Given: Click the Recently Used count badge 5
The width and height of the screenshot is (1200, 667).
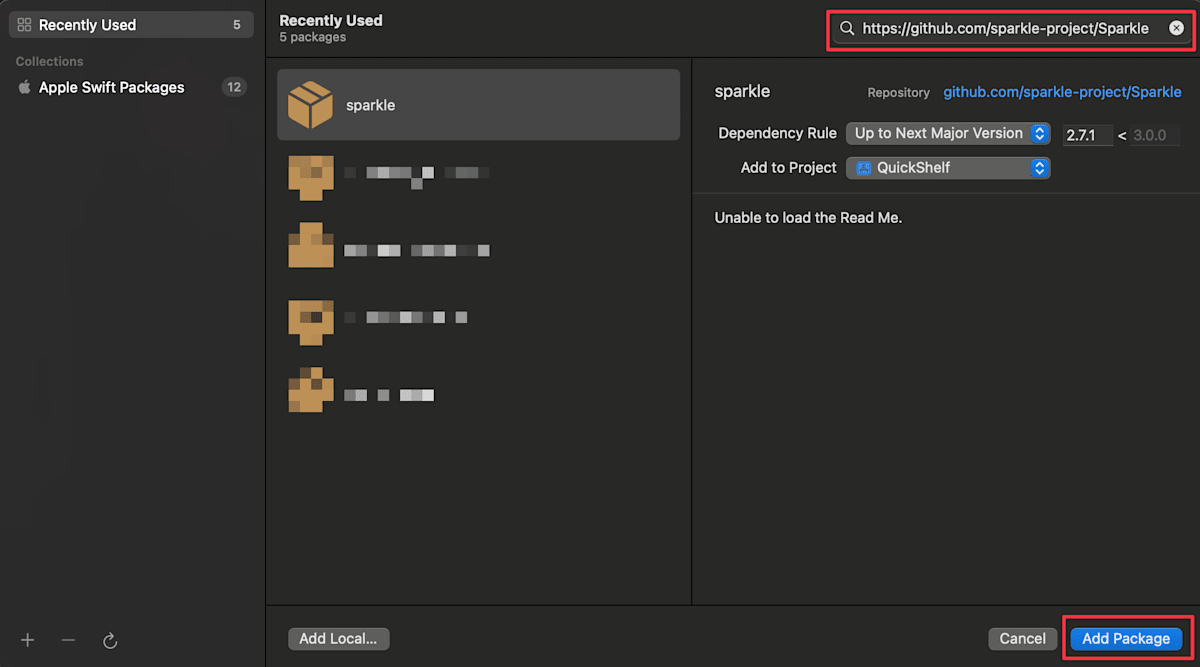Looking at the screenshot, I should pos(237,25).
